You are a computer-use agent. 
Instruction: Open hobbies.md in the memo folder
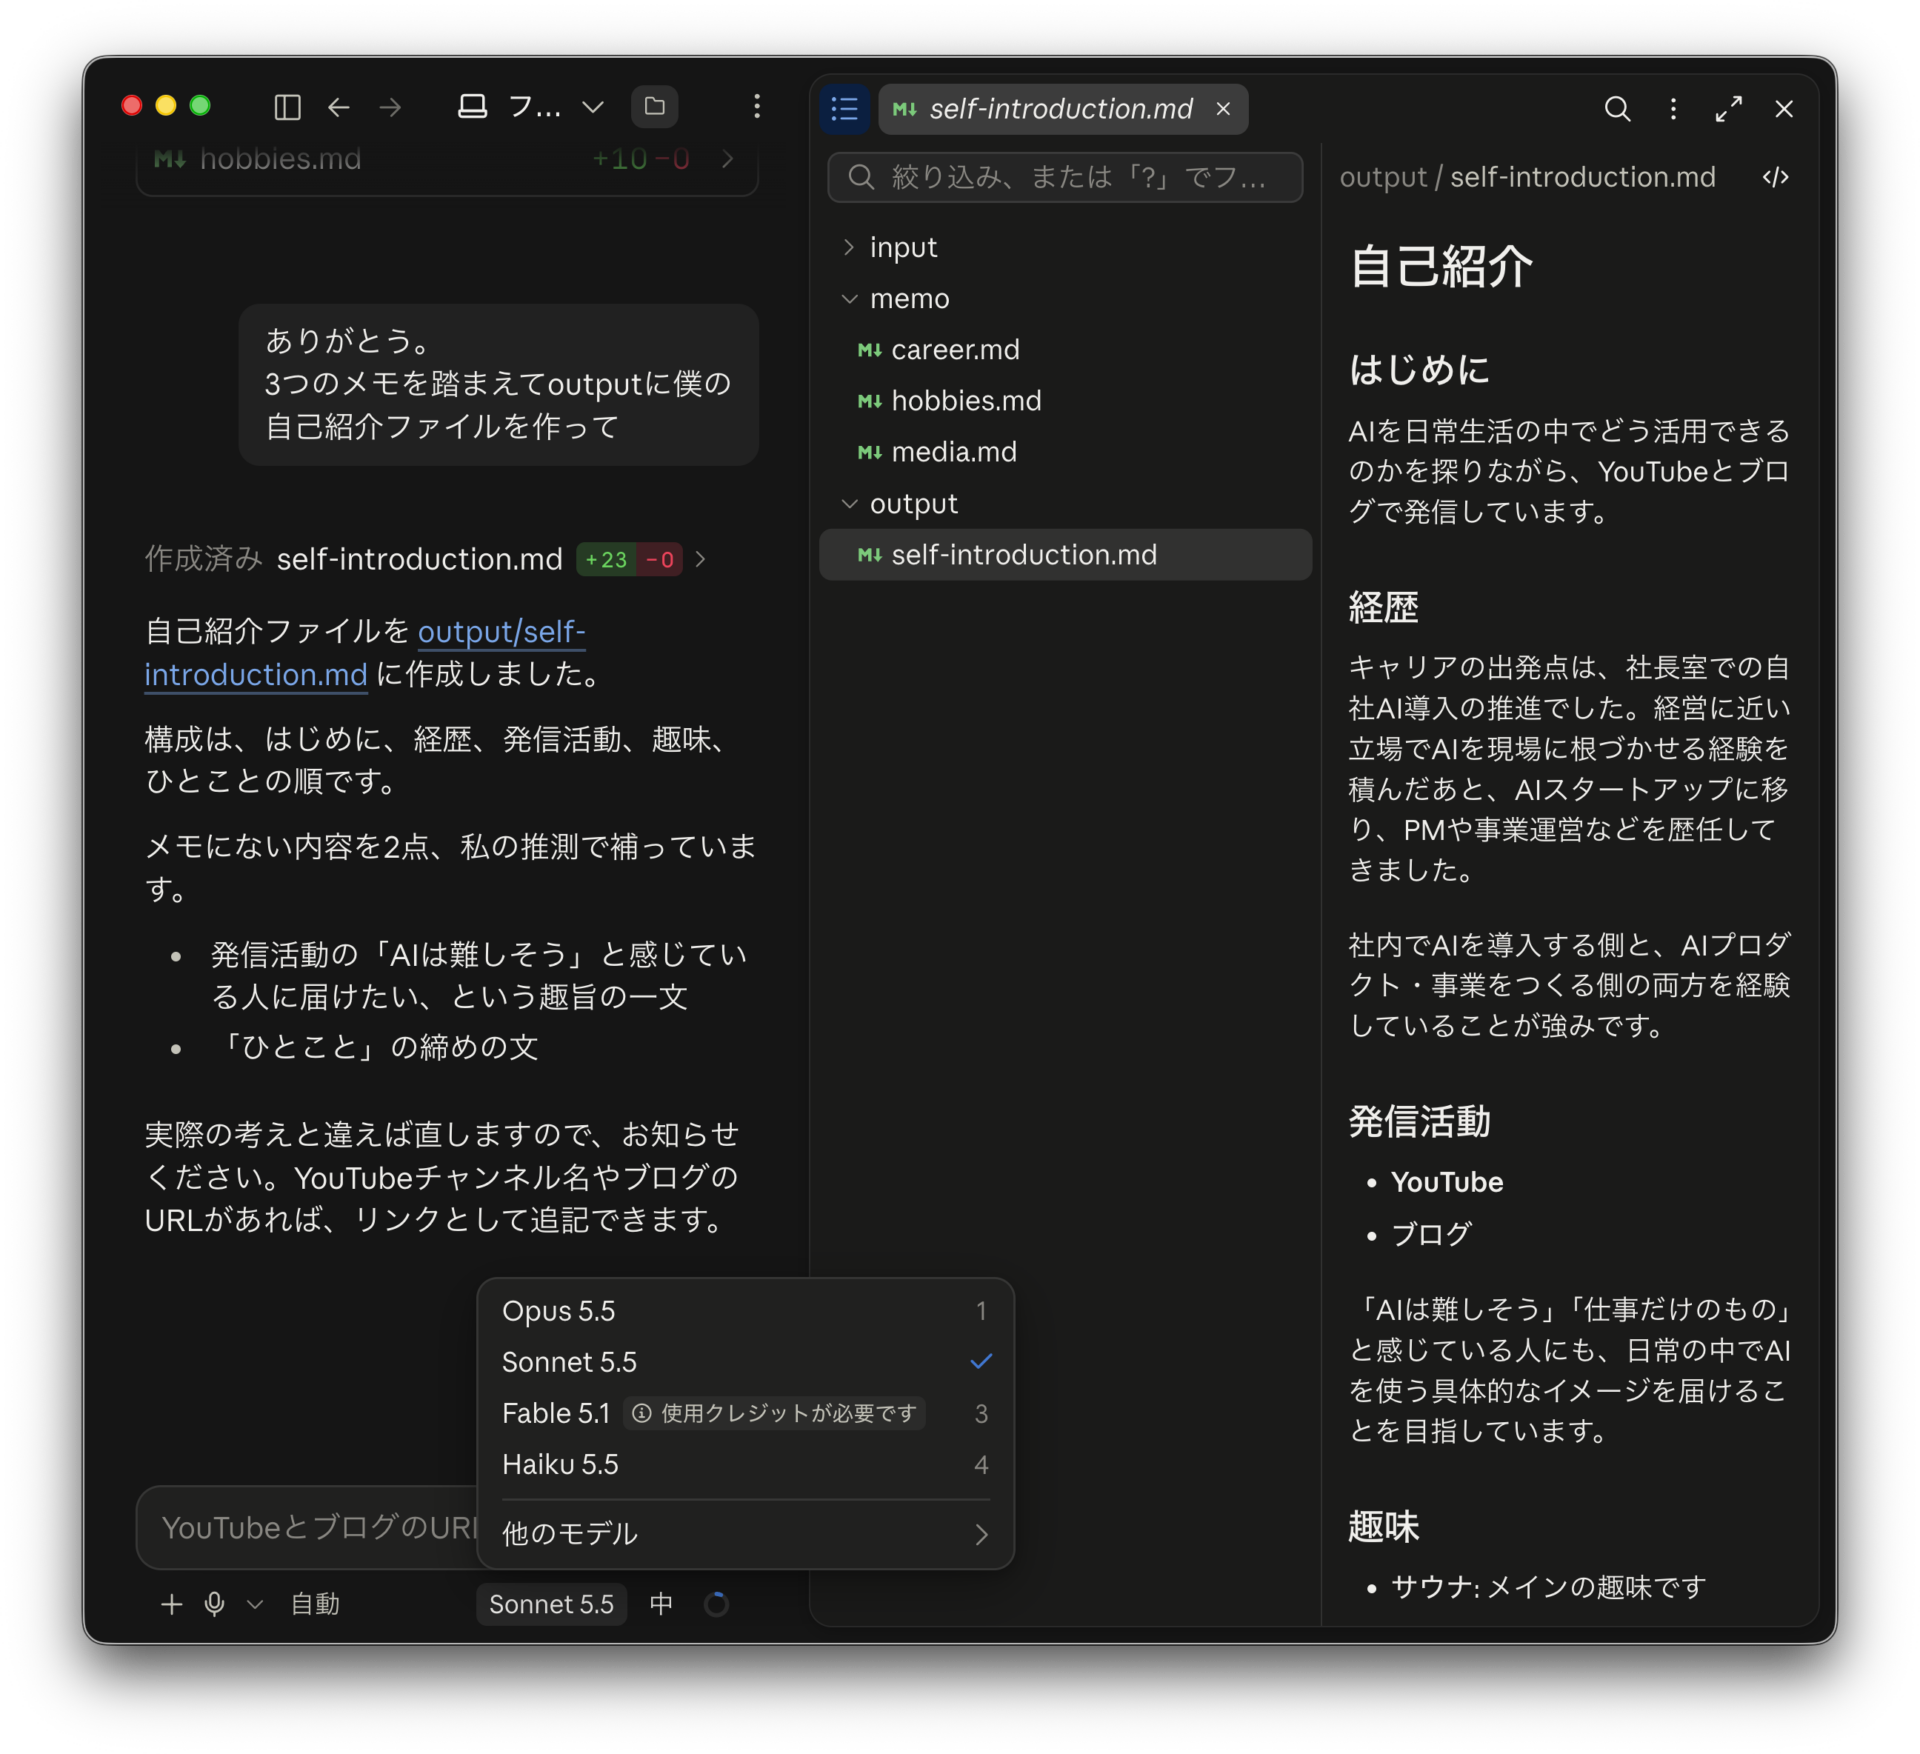[x=1065, y=401]
